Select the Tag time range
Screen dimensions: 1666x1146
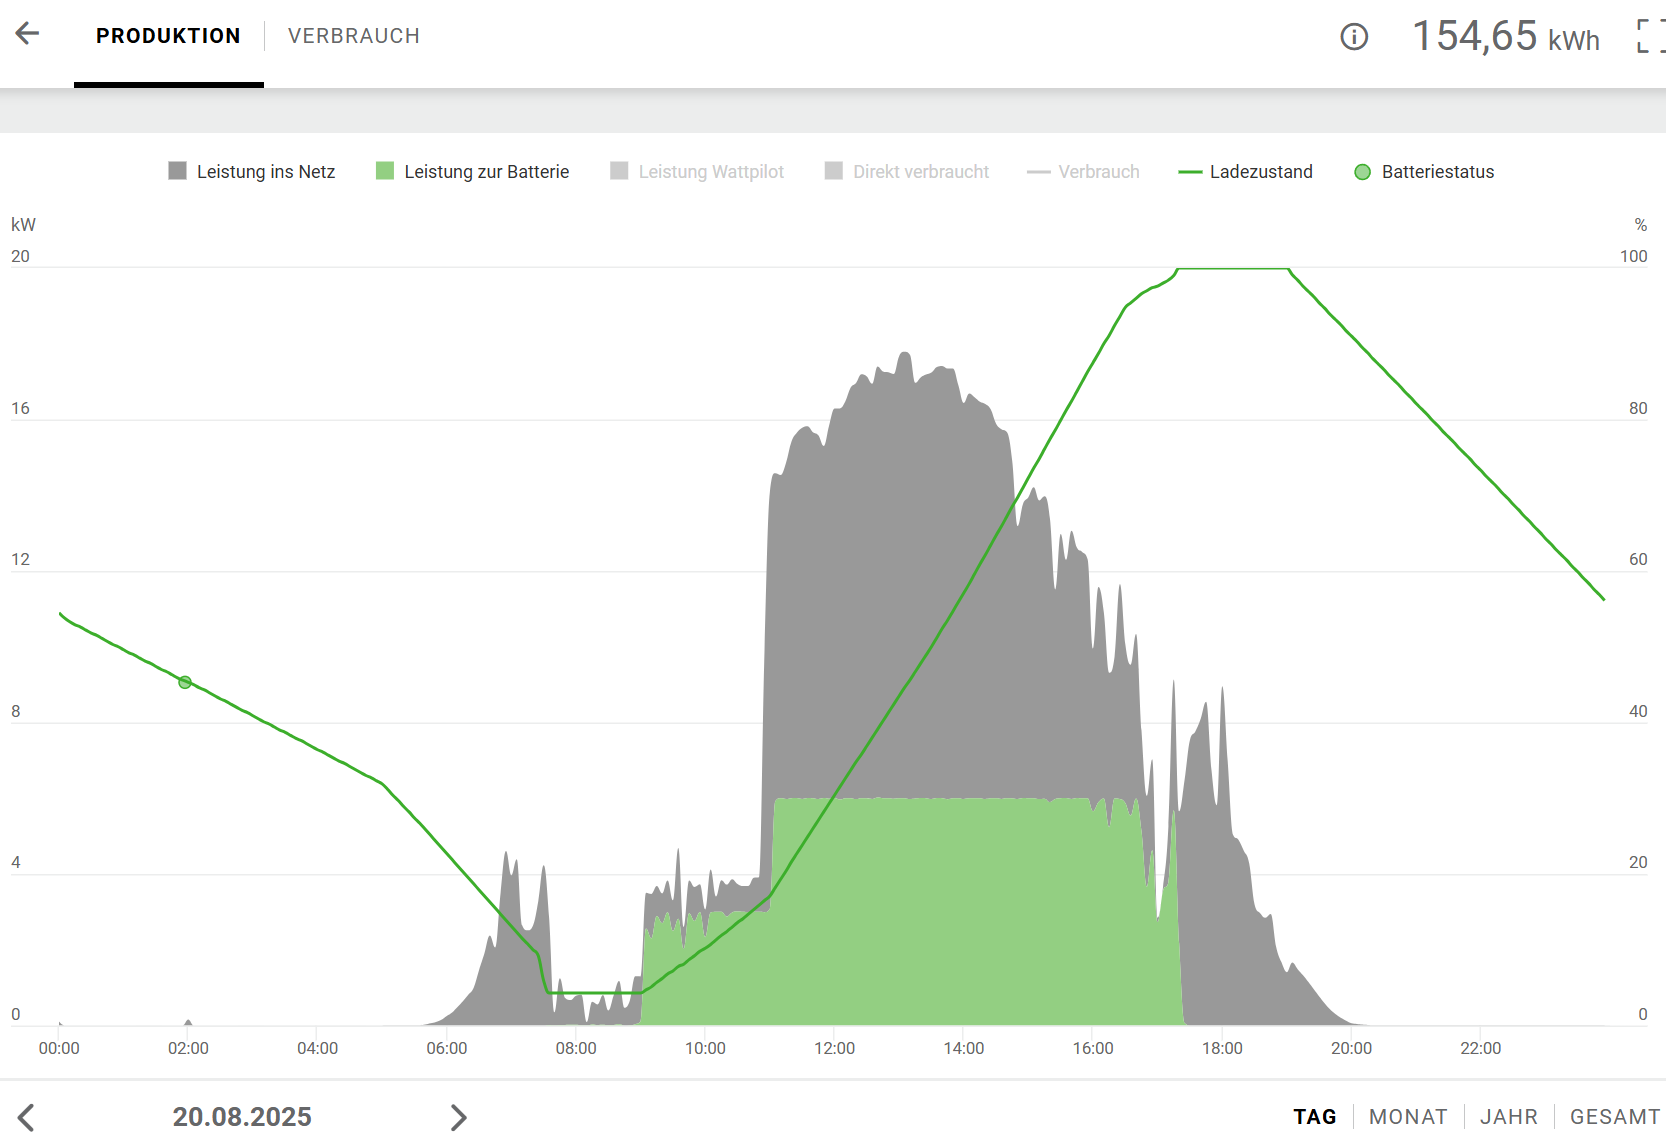[1314, 1117]
